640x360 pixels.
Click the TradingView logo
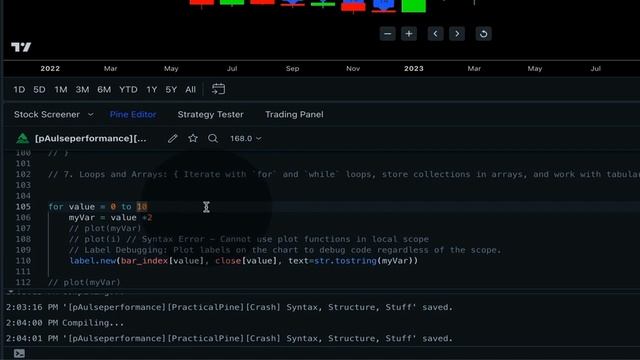(x=21, y=47)
